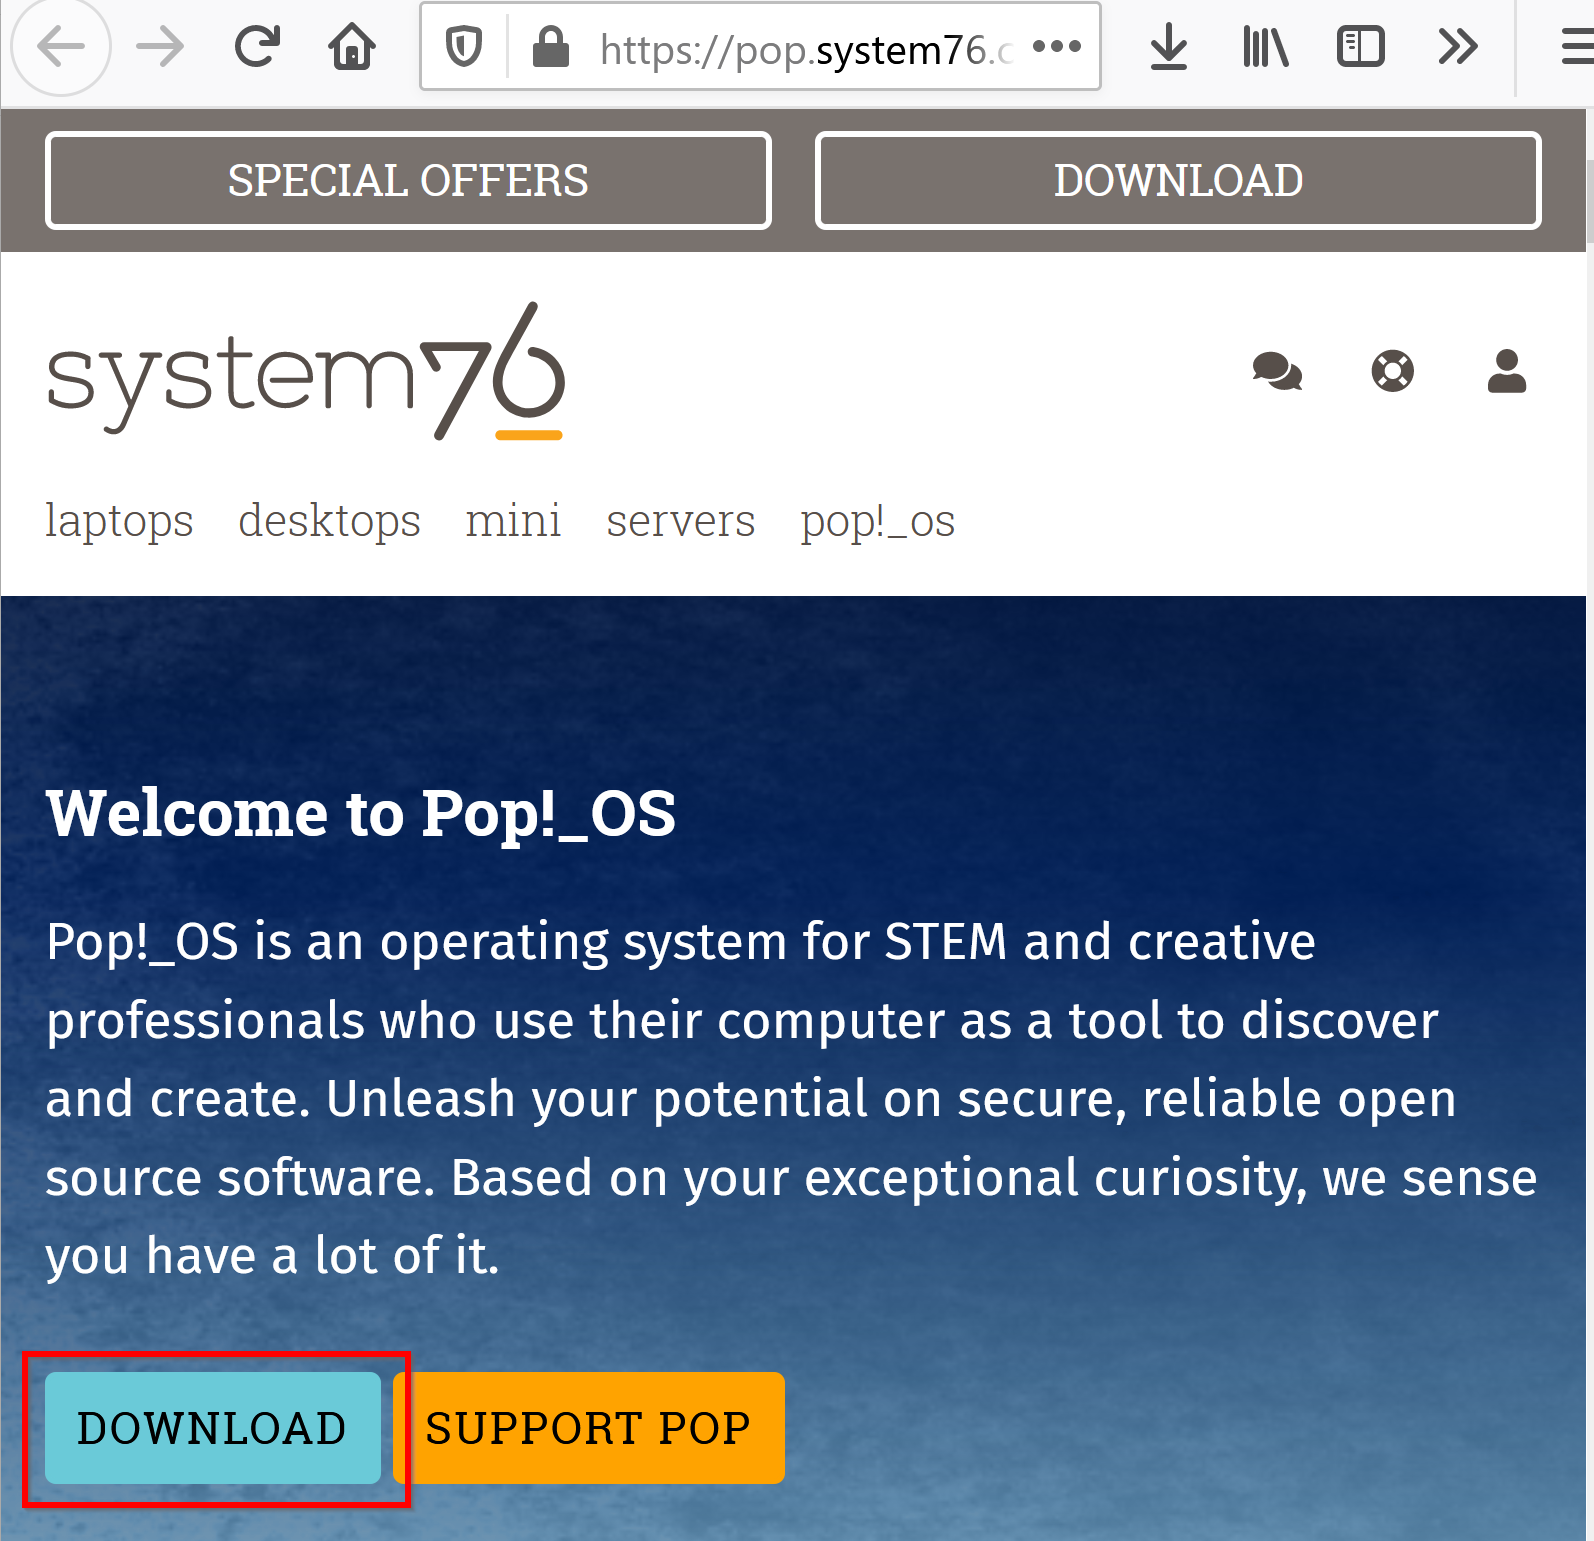This screenshot has width=1594, height=1541.
Task: Open the mini menu item
Action: pyautogui.click(x=513, y=521)
